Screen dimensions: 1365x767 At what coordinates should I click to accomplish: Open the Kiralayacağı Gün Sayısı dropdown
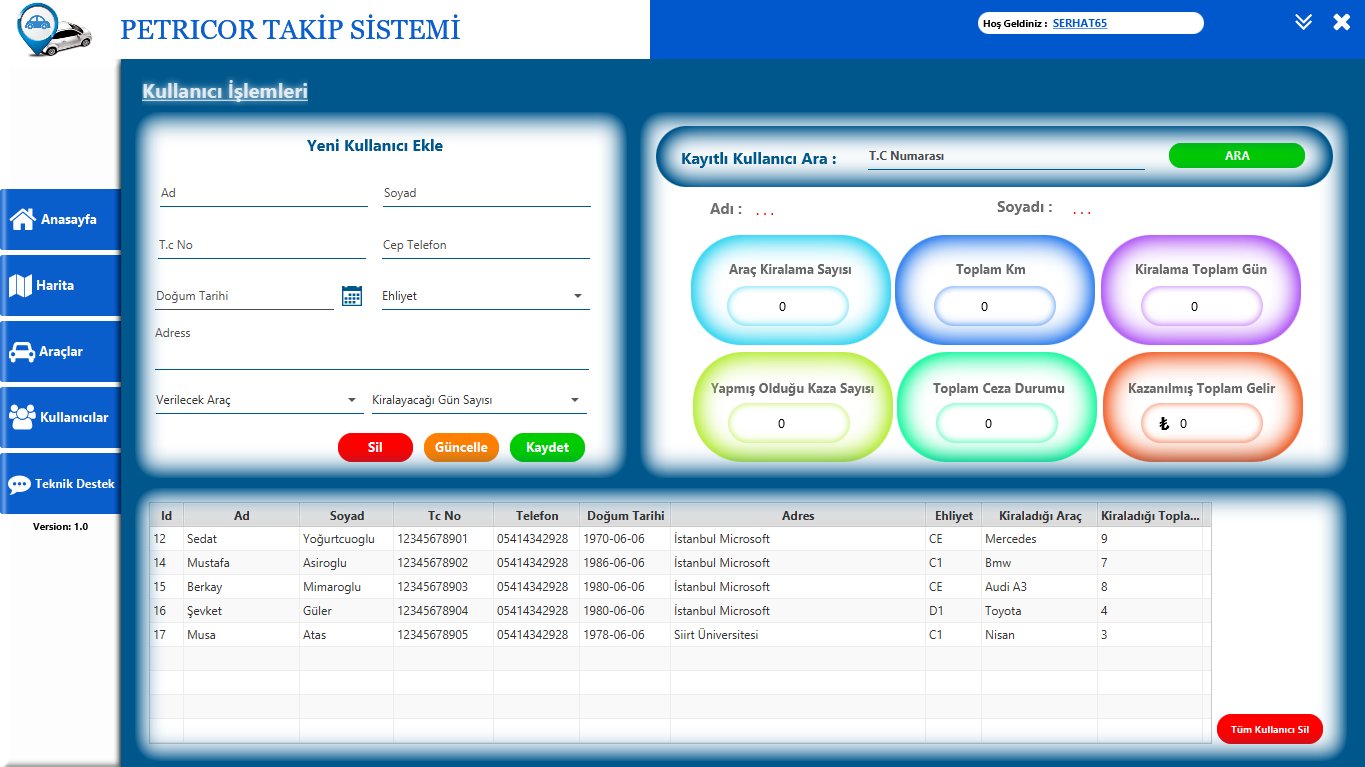click(576, 399)
